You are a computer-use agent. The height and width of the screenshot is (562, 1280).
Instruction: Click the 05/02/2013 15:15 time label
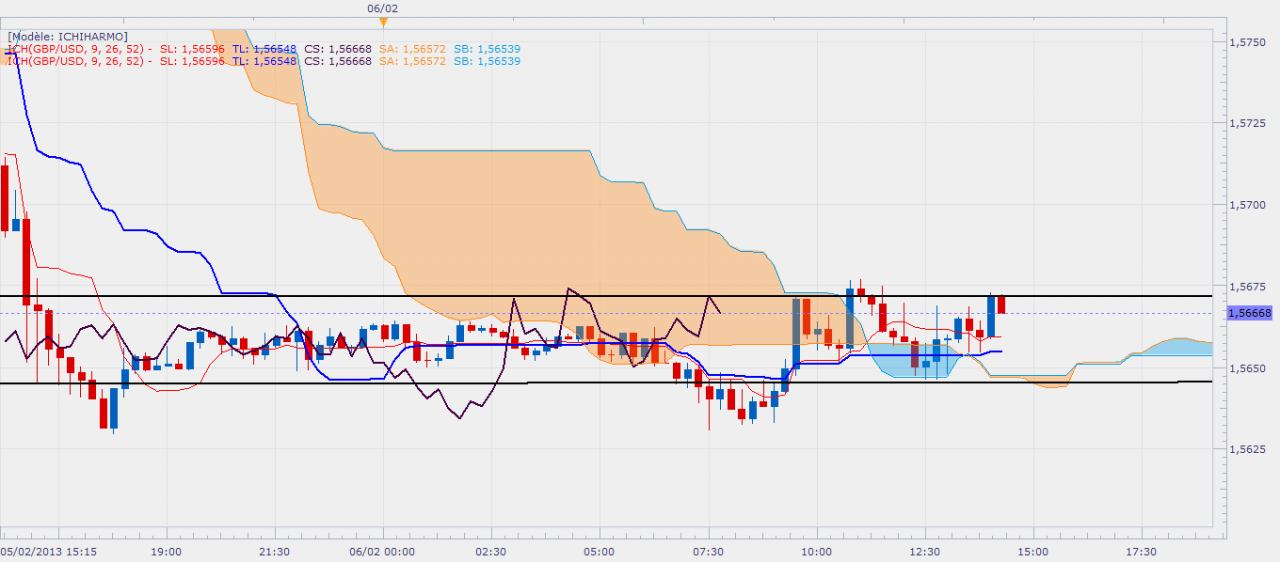(x=47, y=551)
